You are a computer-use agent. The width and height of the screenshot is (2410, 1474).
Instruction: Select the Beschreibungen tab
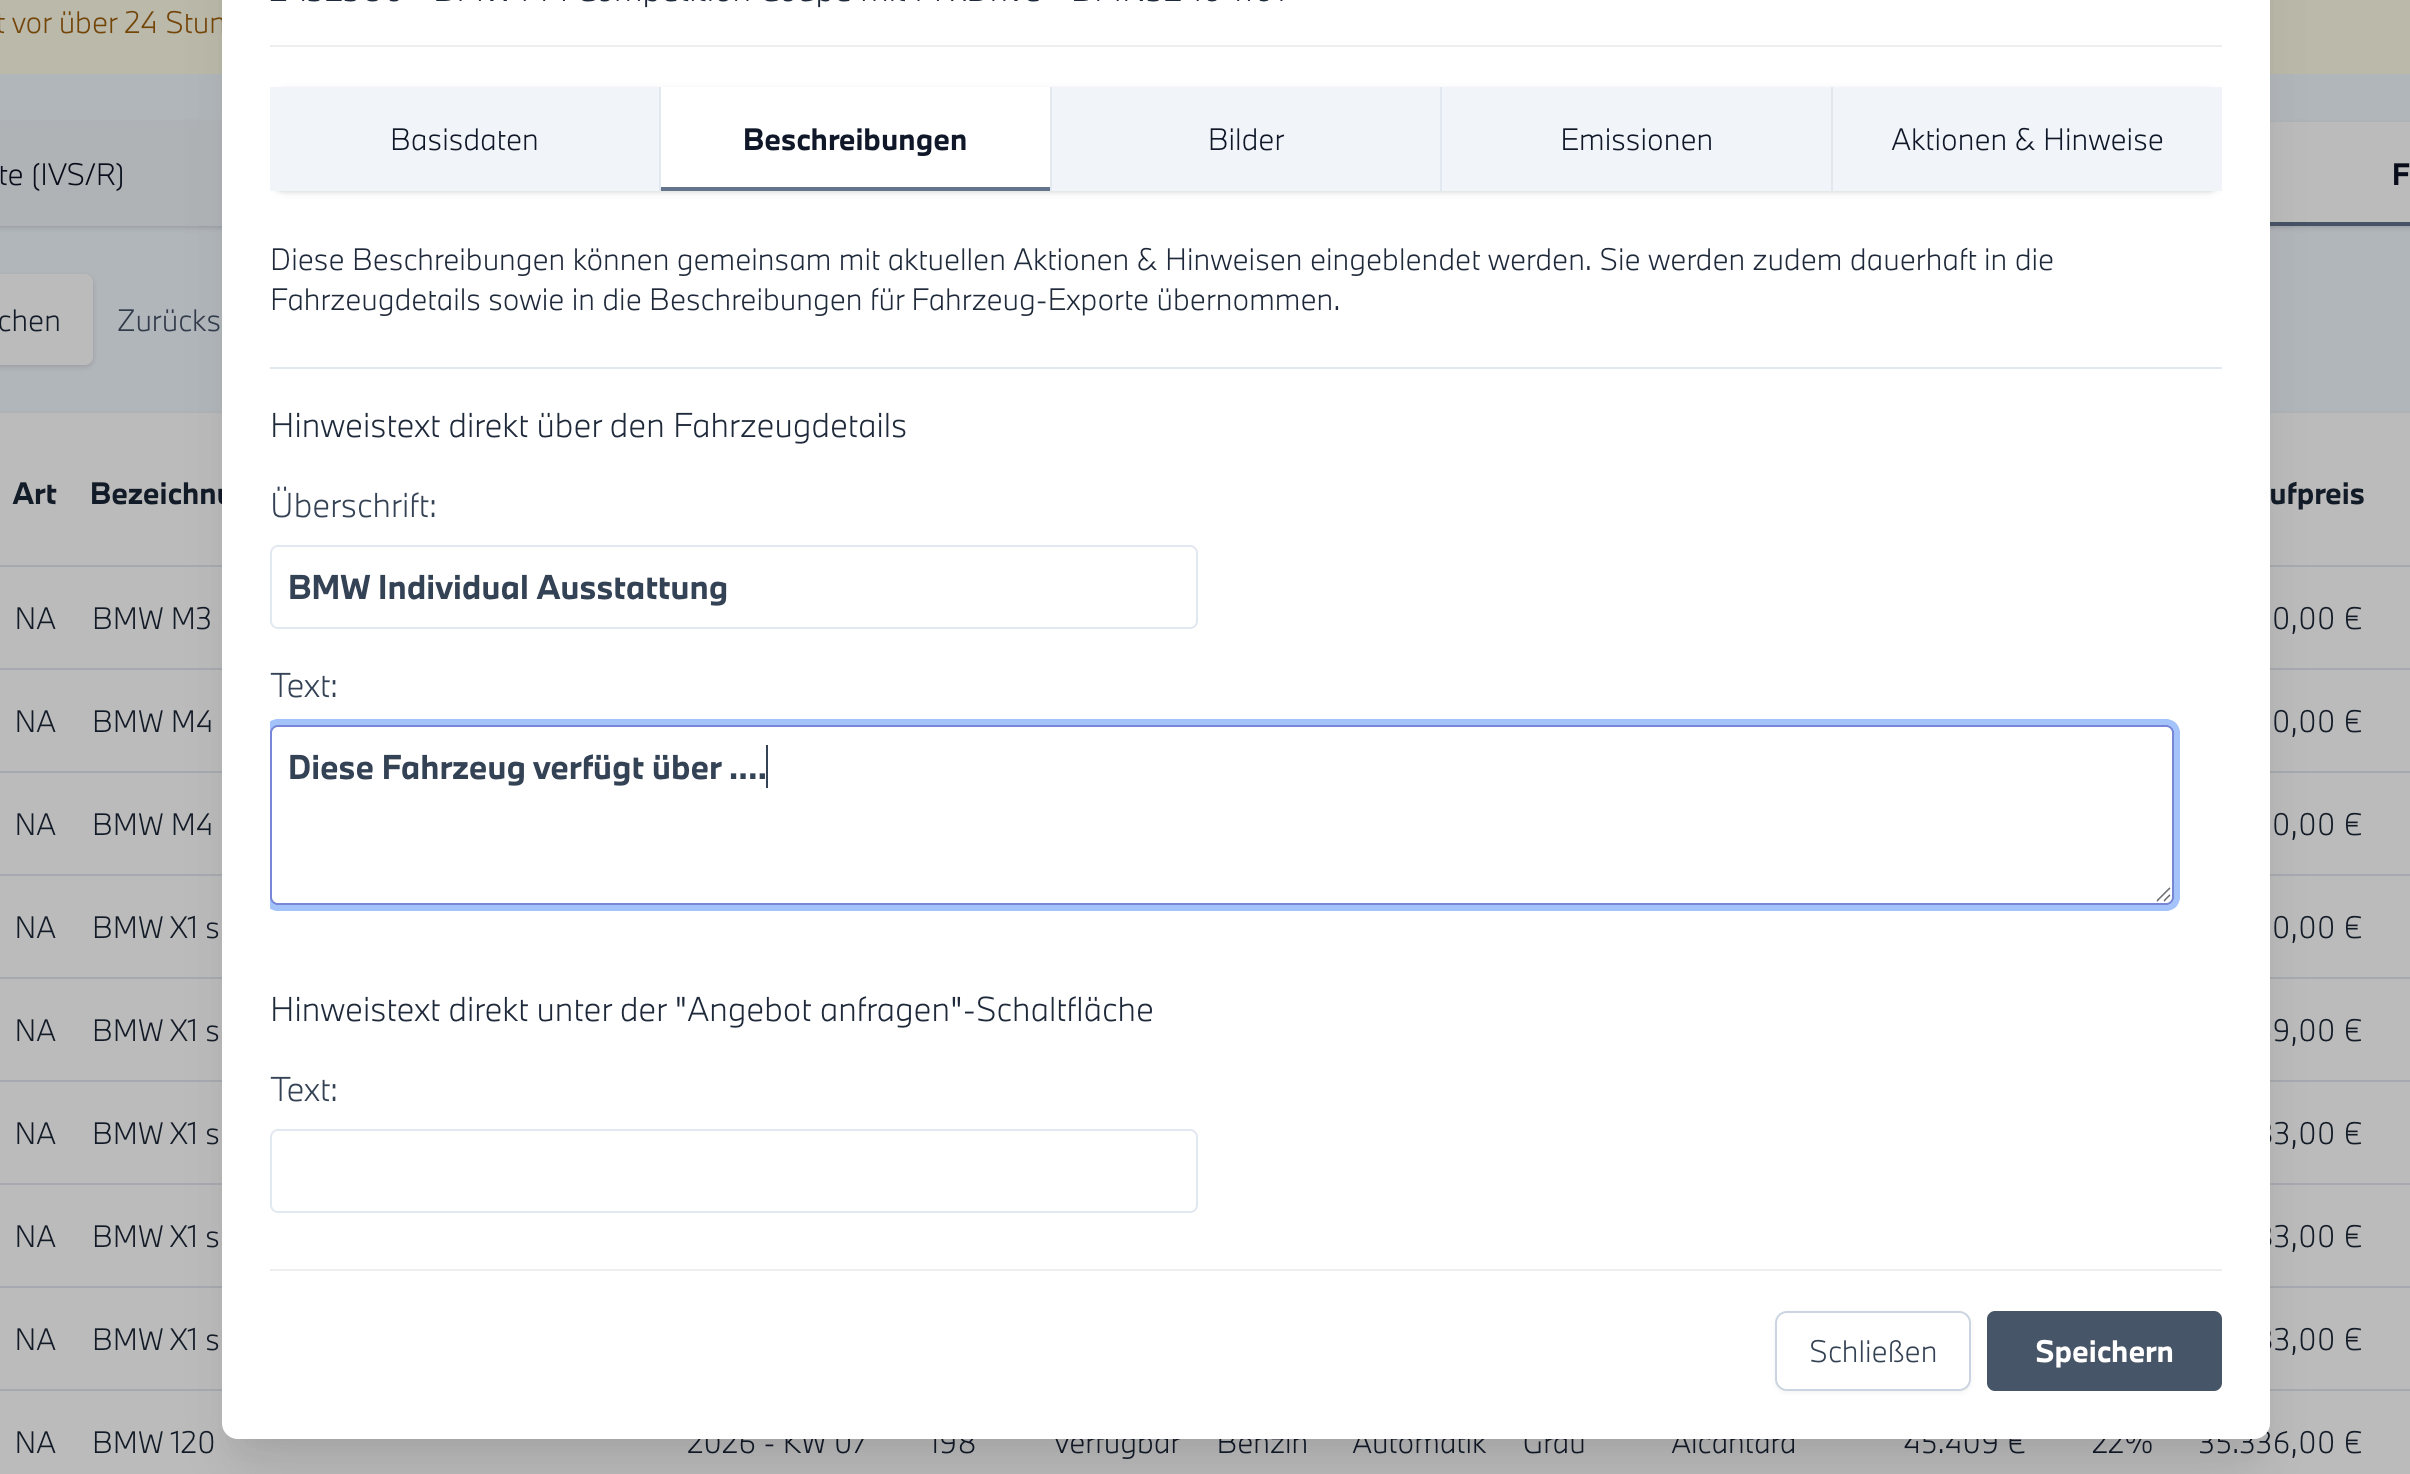854,139
